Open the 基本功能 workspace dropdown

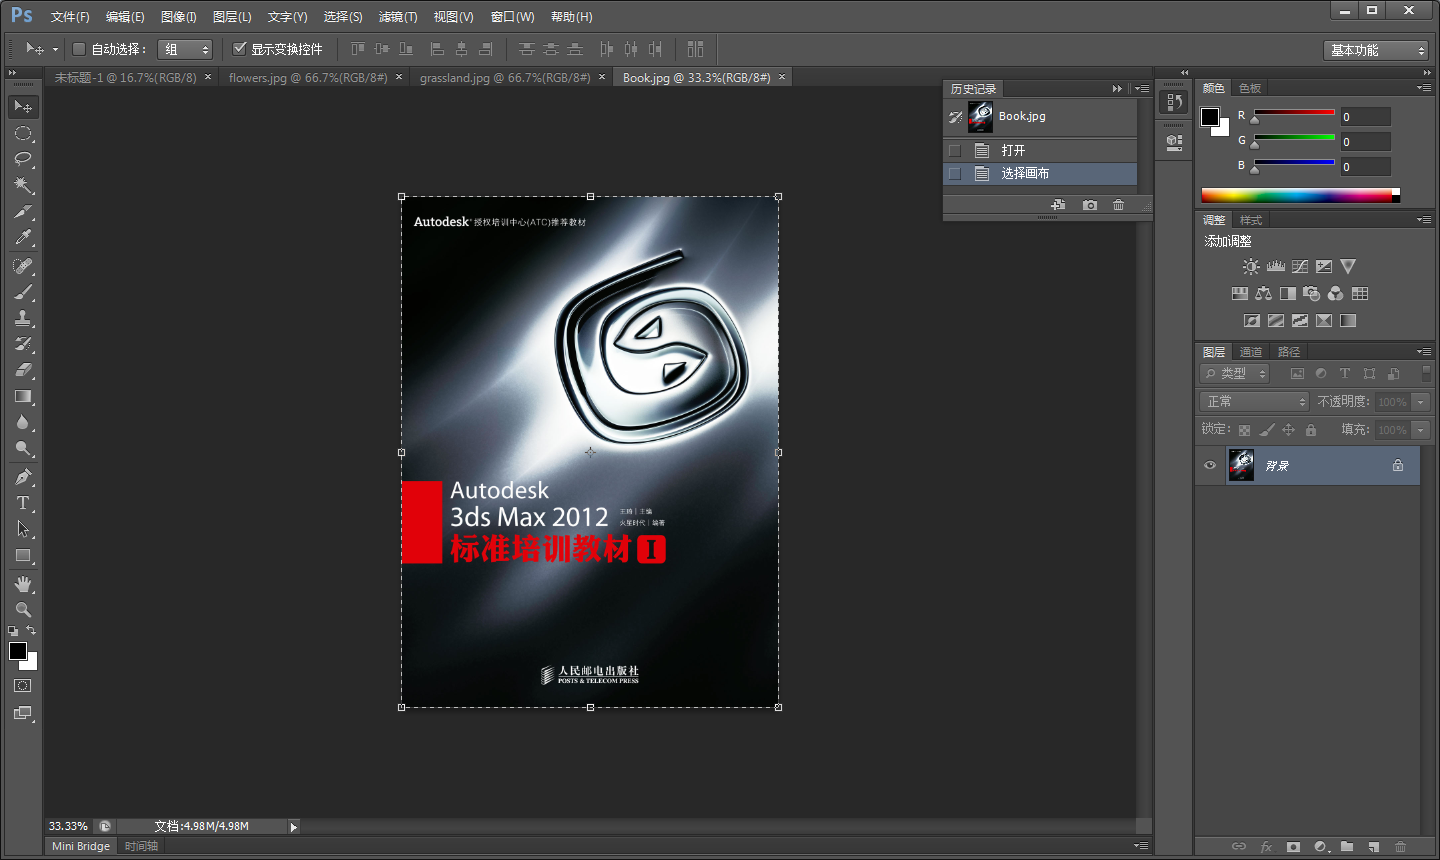(x=1376, y=50)
